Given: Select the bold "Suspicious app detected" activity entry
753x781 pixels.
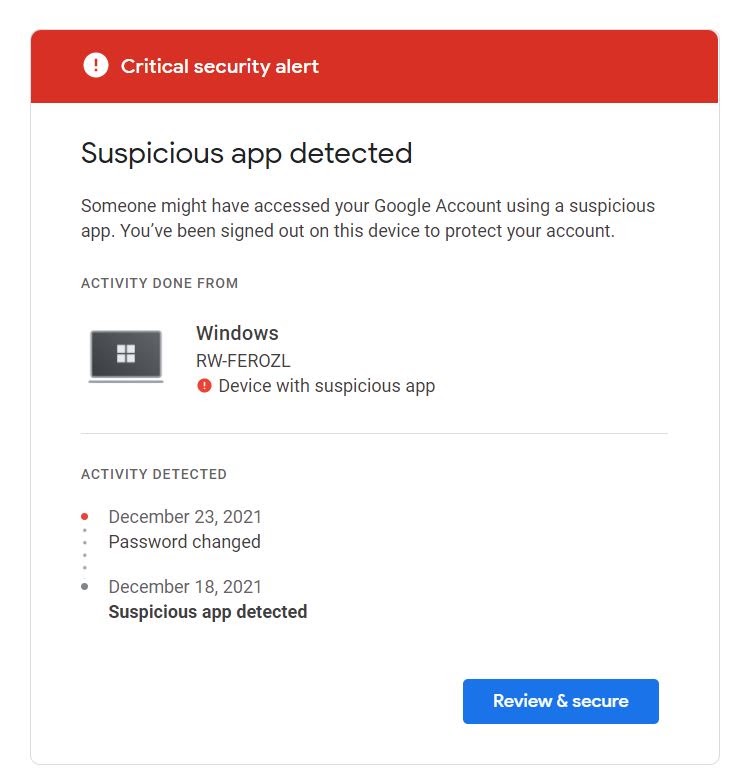Looking at the screenshot, I should [207, 611].
